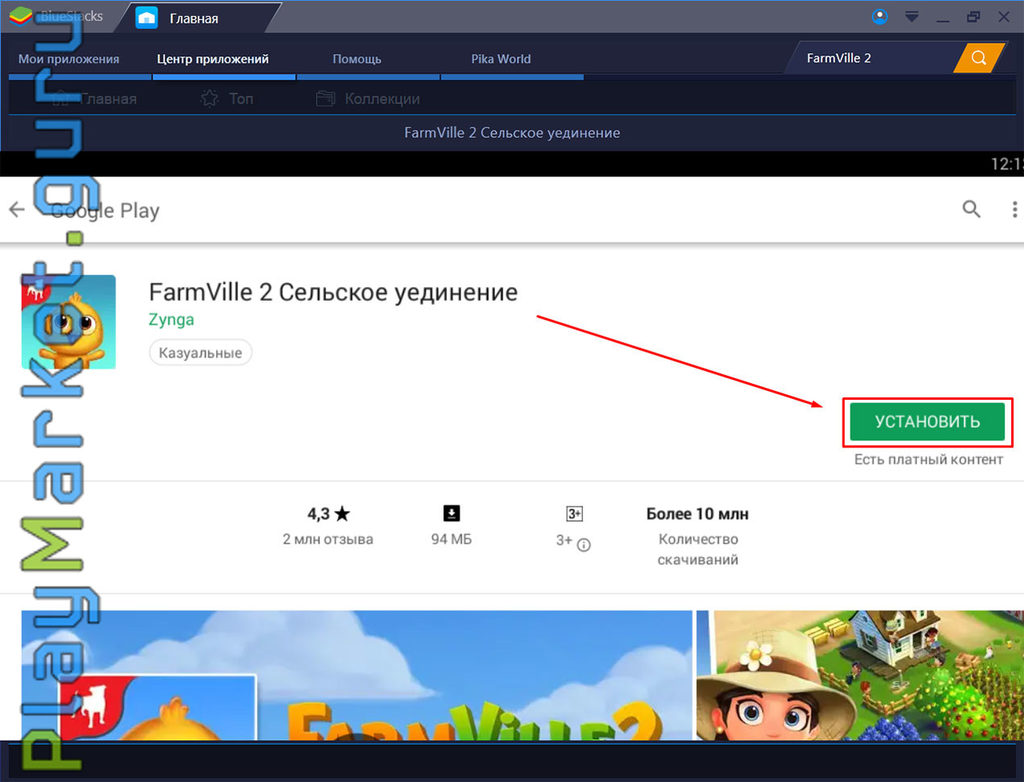1024x782 pixels.
Task: Open the Google Play three-dot overflow menu
Action: point(1014,210)
